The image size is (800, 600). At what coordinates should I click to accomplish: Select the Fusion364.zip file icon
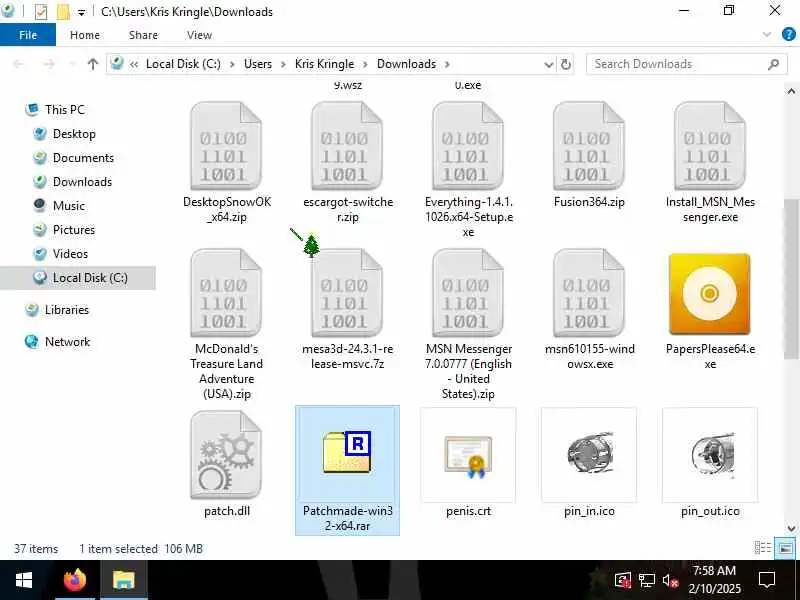tap(589, 146)
